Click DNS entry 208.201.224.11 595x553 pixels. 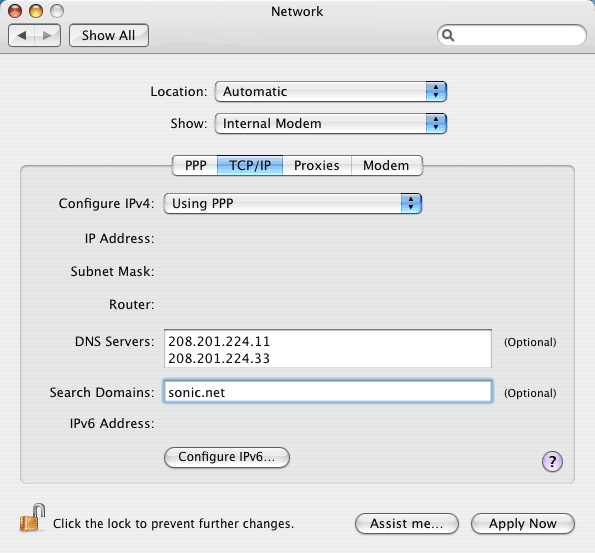tap(219, 341)
